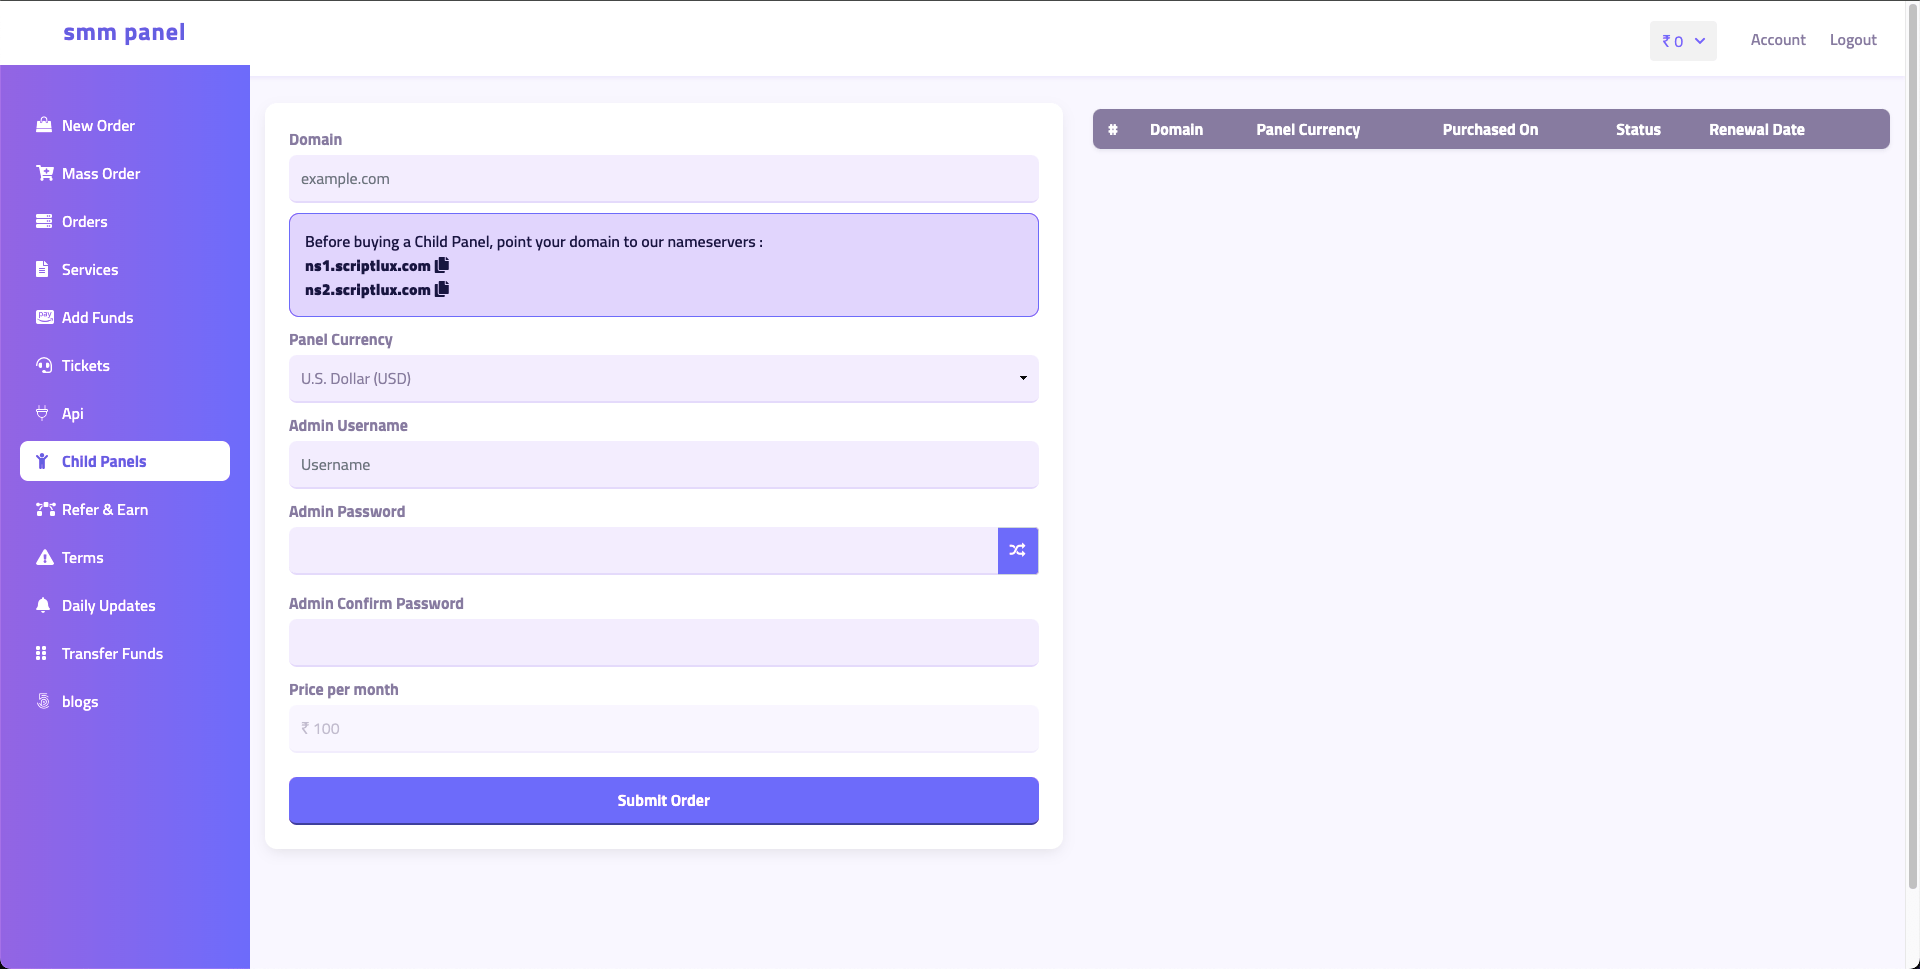Click the Tickets headset icon

[x=44, y=365]
